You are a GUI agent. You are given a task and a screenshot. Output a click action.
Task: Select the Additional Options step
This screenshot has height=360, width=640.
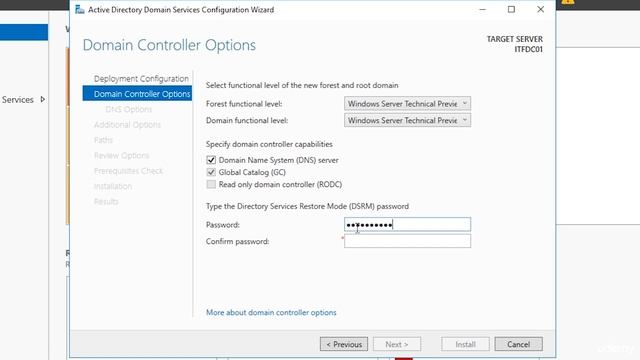click(x=127, y=124)
